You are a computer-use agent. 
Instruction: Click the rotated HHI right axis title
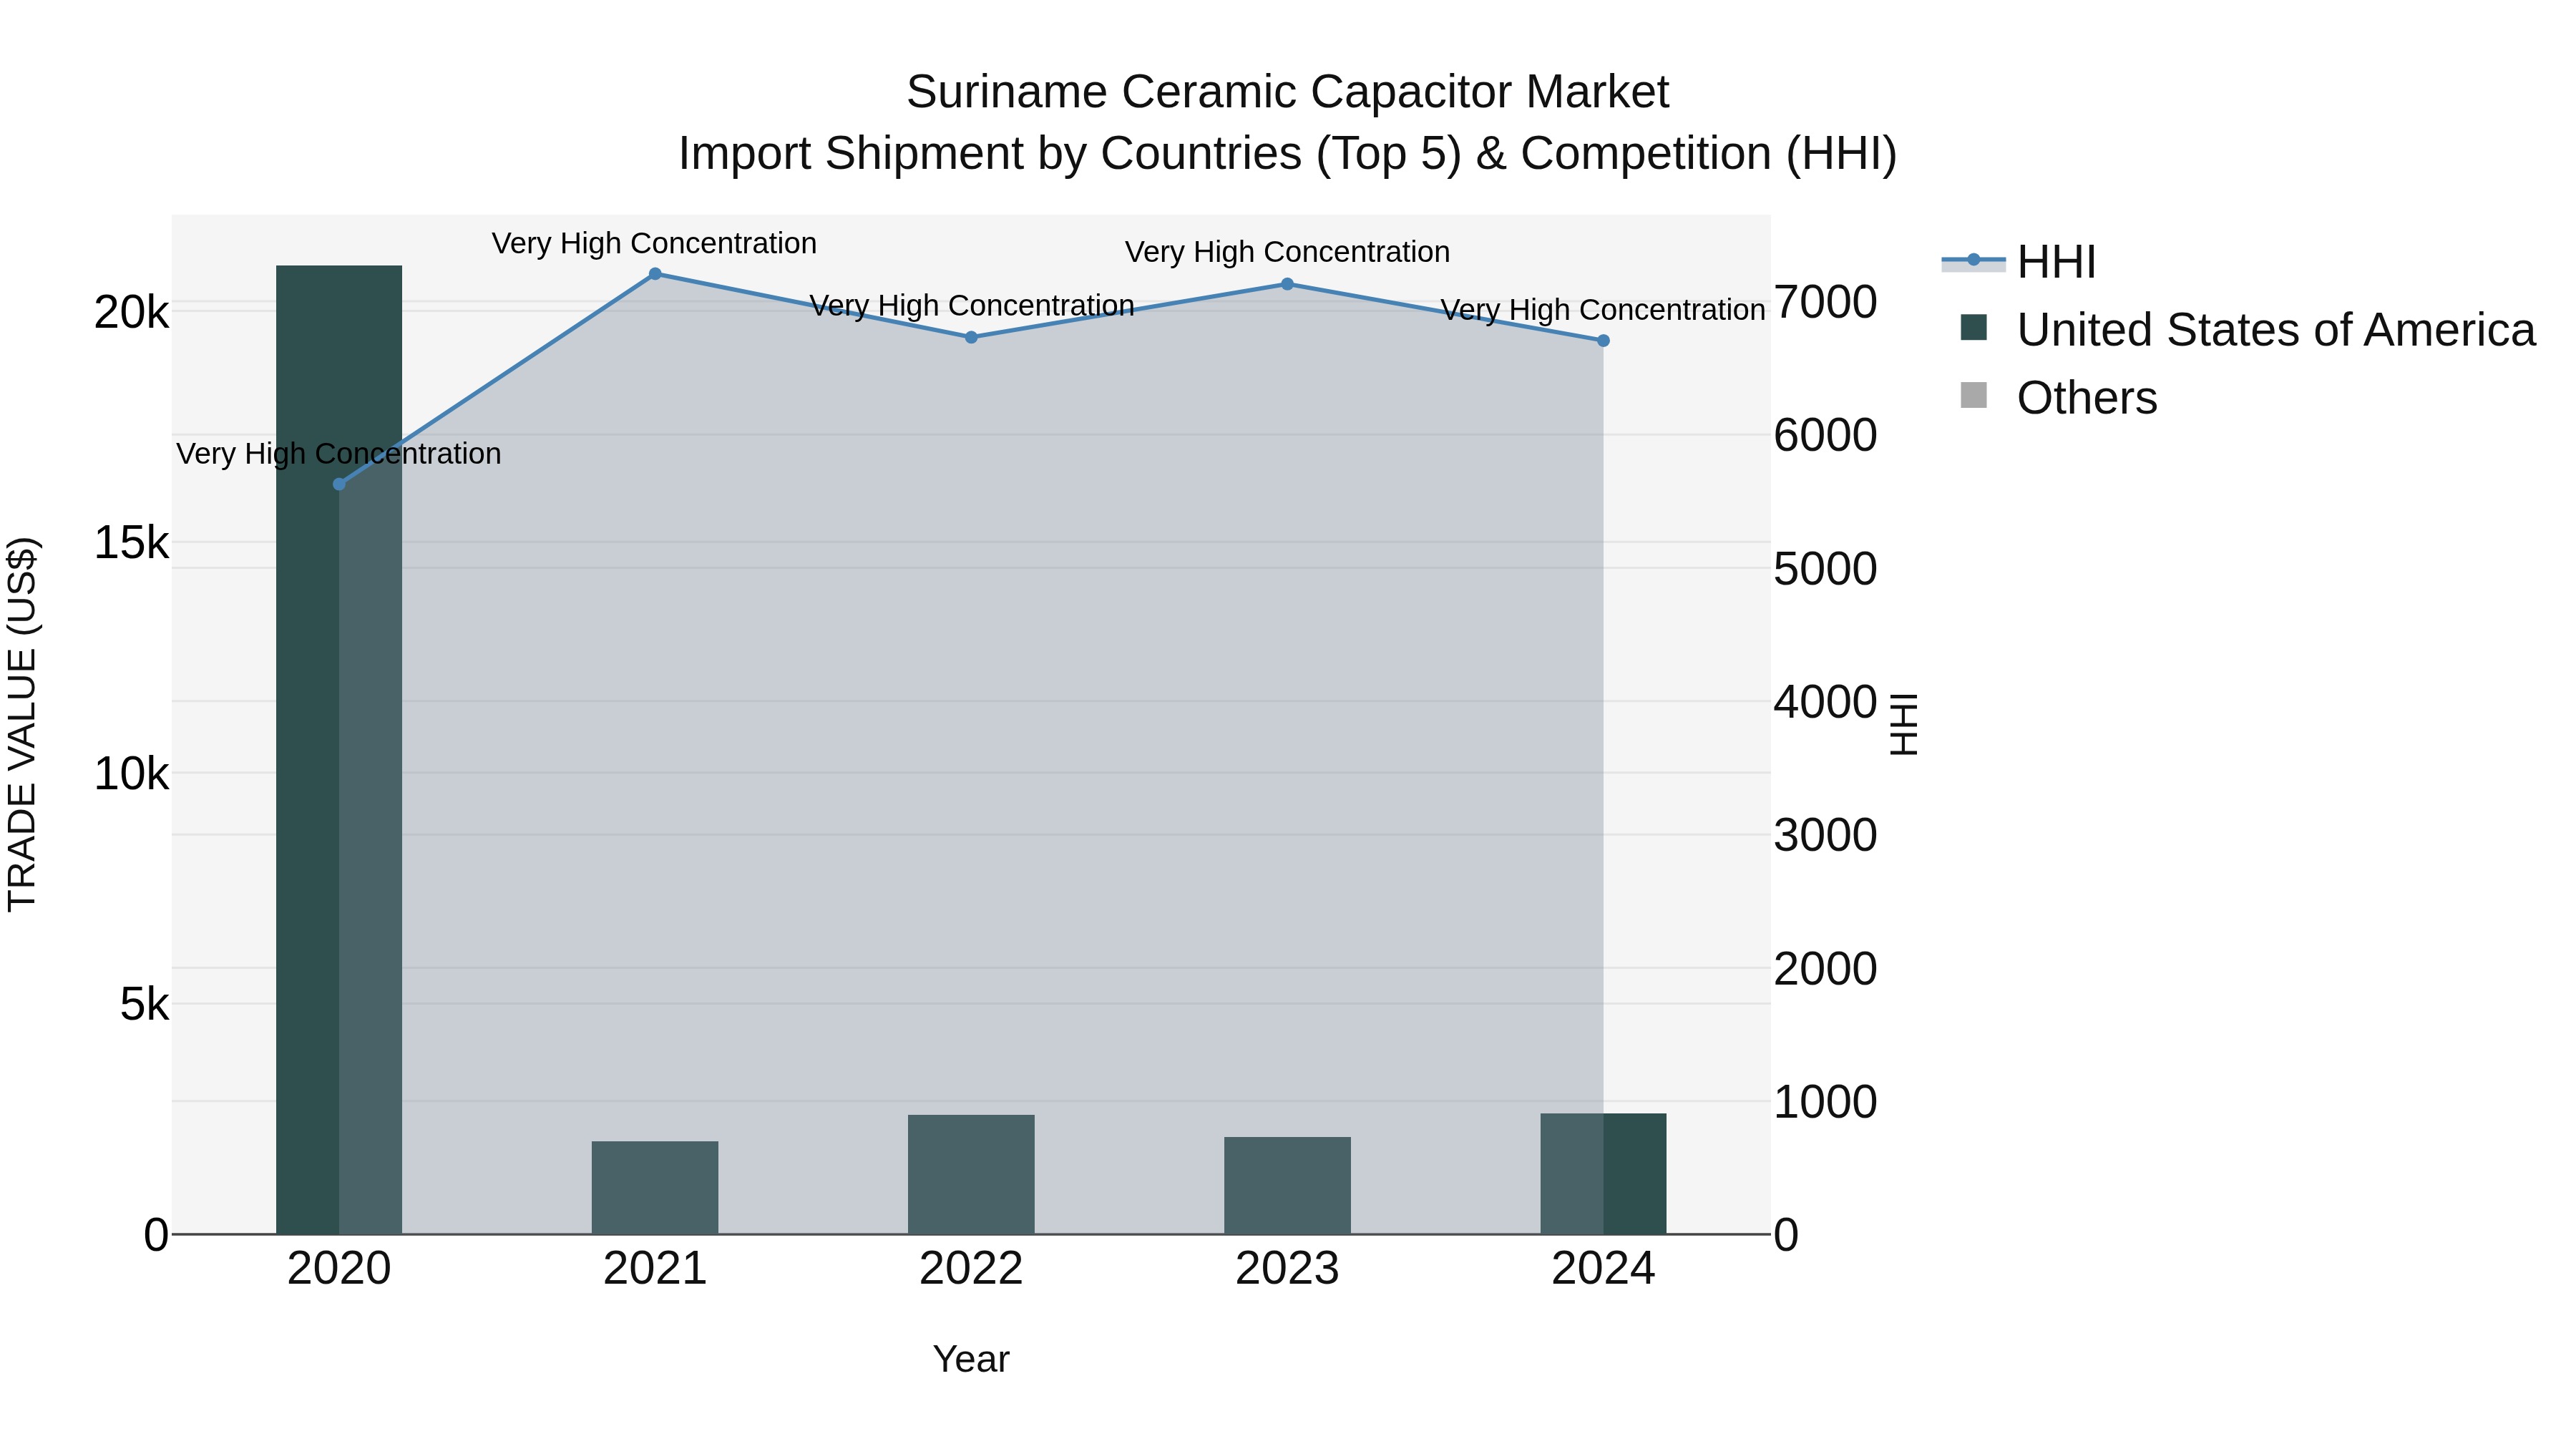coord(1904,724)
